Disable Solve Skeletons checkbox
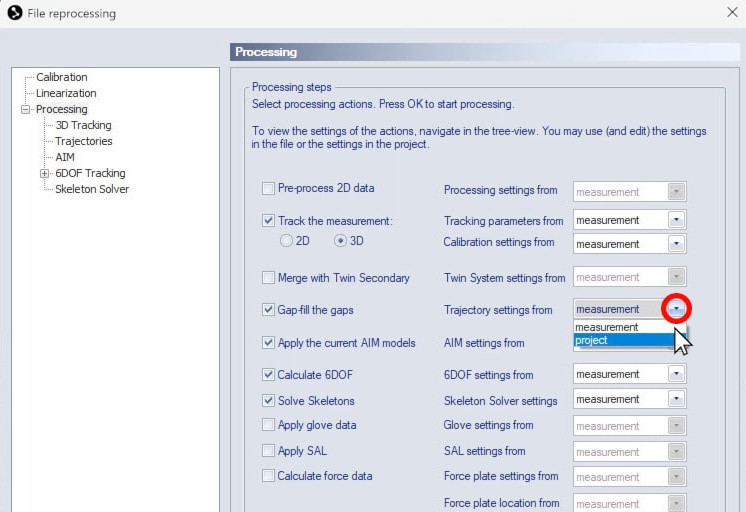This screenshot has width=746, height=512. [x=268, y=400]
